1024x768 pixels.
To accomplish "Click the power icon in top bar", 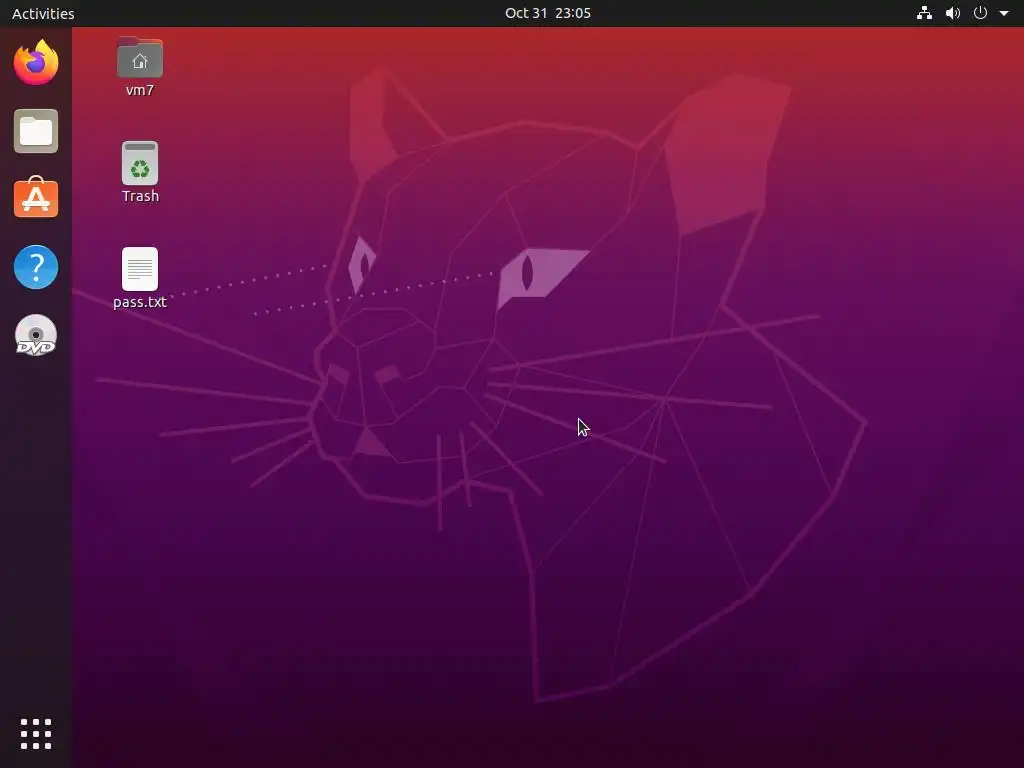I will pos(980,13).
